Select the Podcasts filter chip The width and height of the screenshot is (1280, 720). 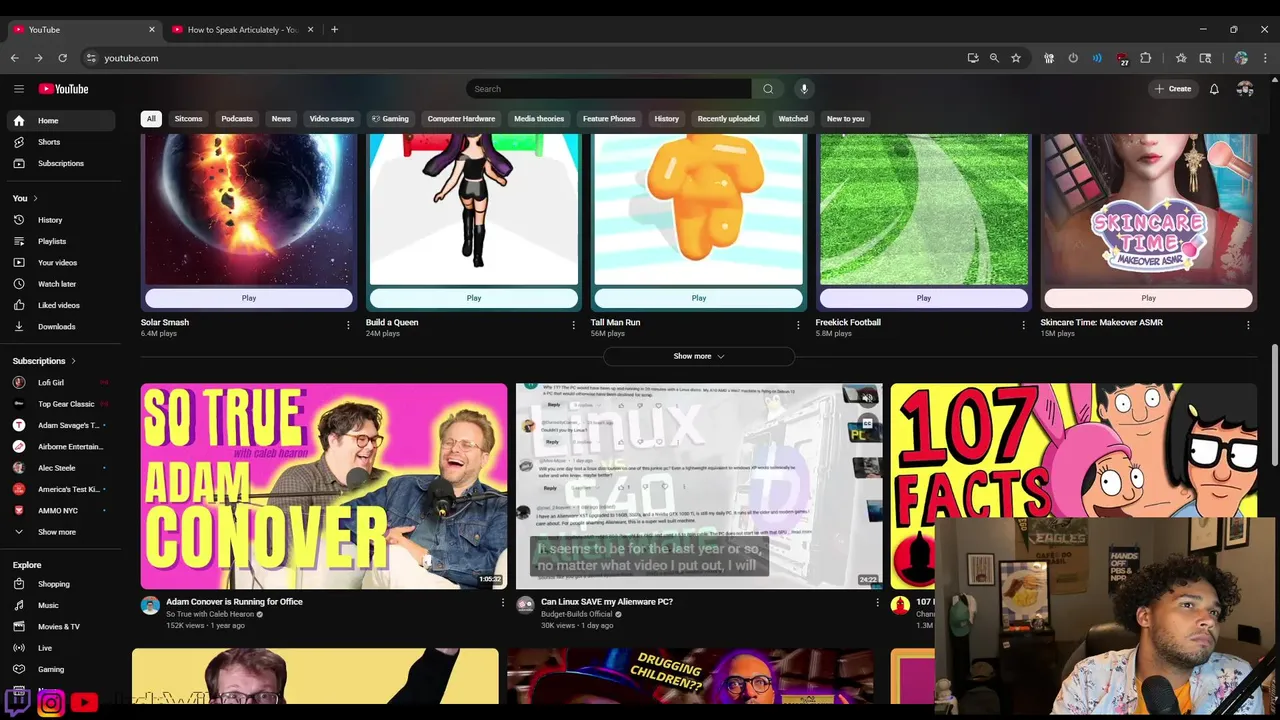coord(237,119)
